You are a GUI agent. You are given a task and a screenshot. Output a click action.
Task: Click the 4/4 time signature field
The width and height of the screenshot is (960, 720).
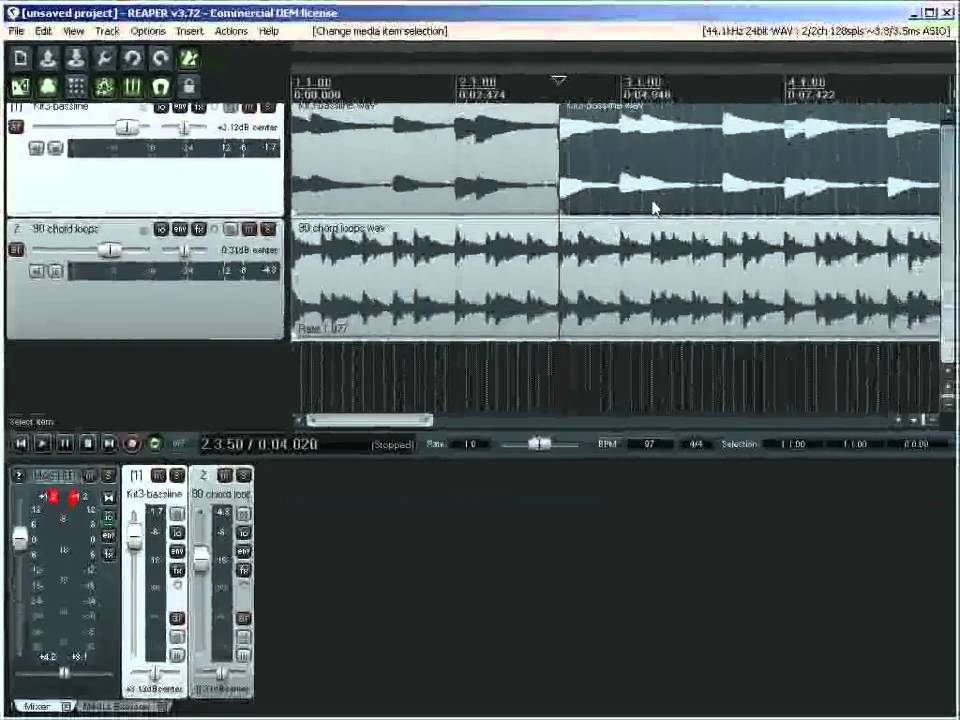pos(696,444)
